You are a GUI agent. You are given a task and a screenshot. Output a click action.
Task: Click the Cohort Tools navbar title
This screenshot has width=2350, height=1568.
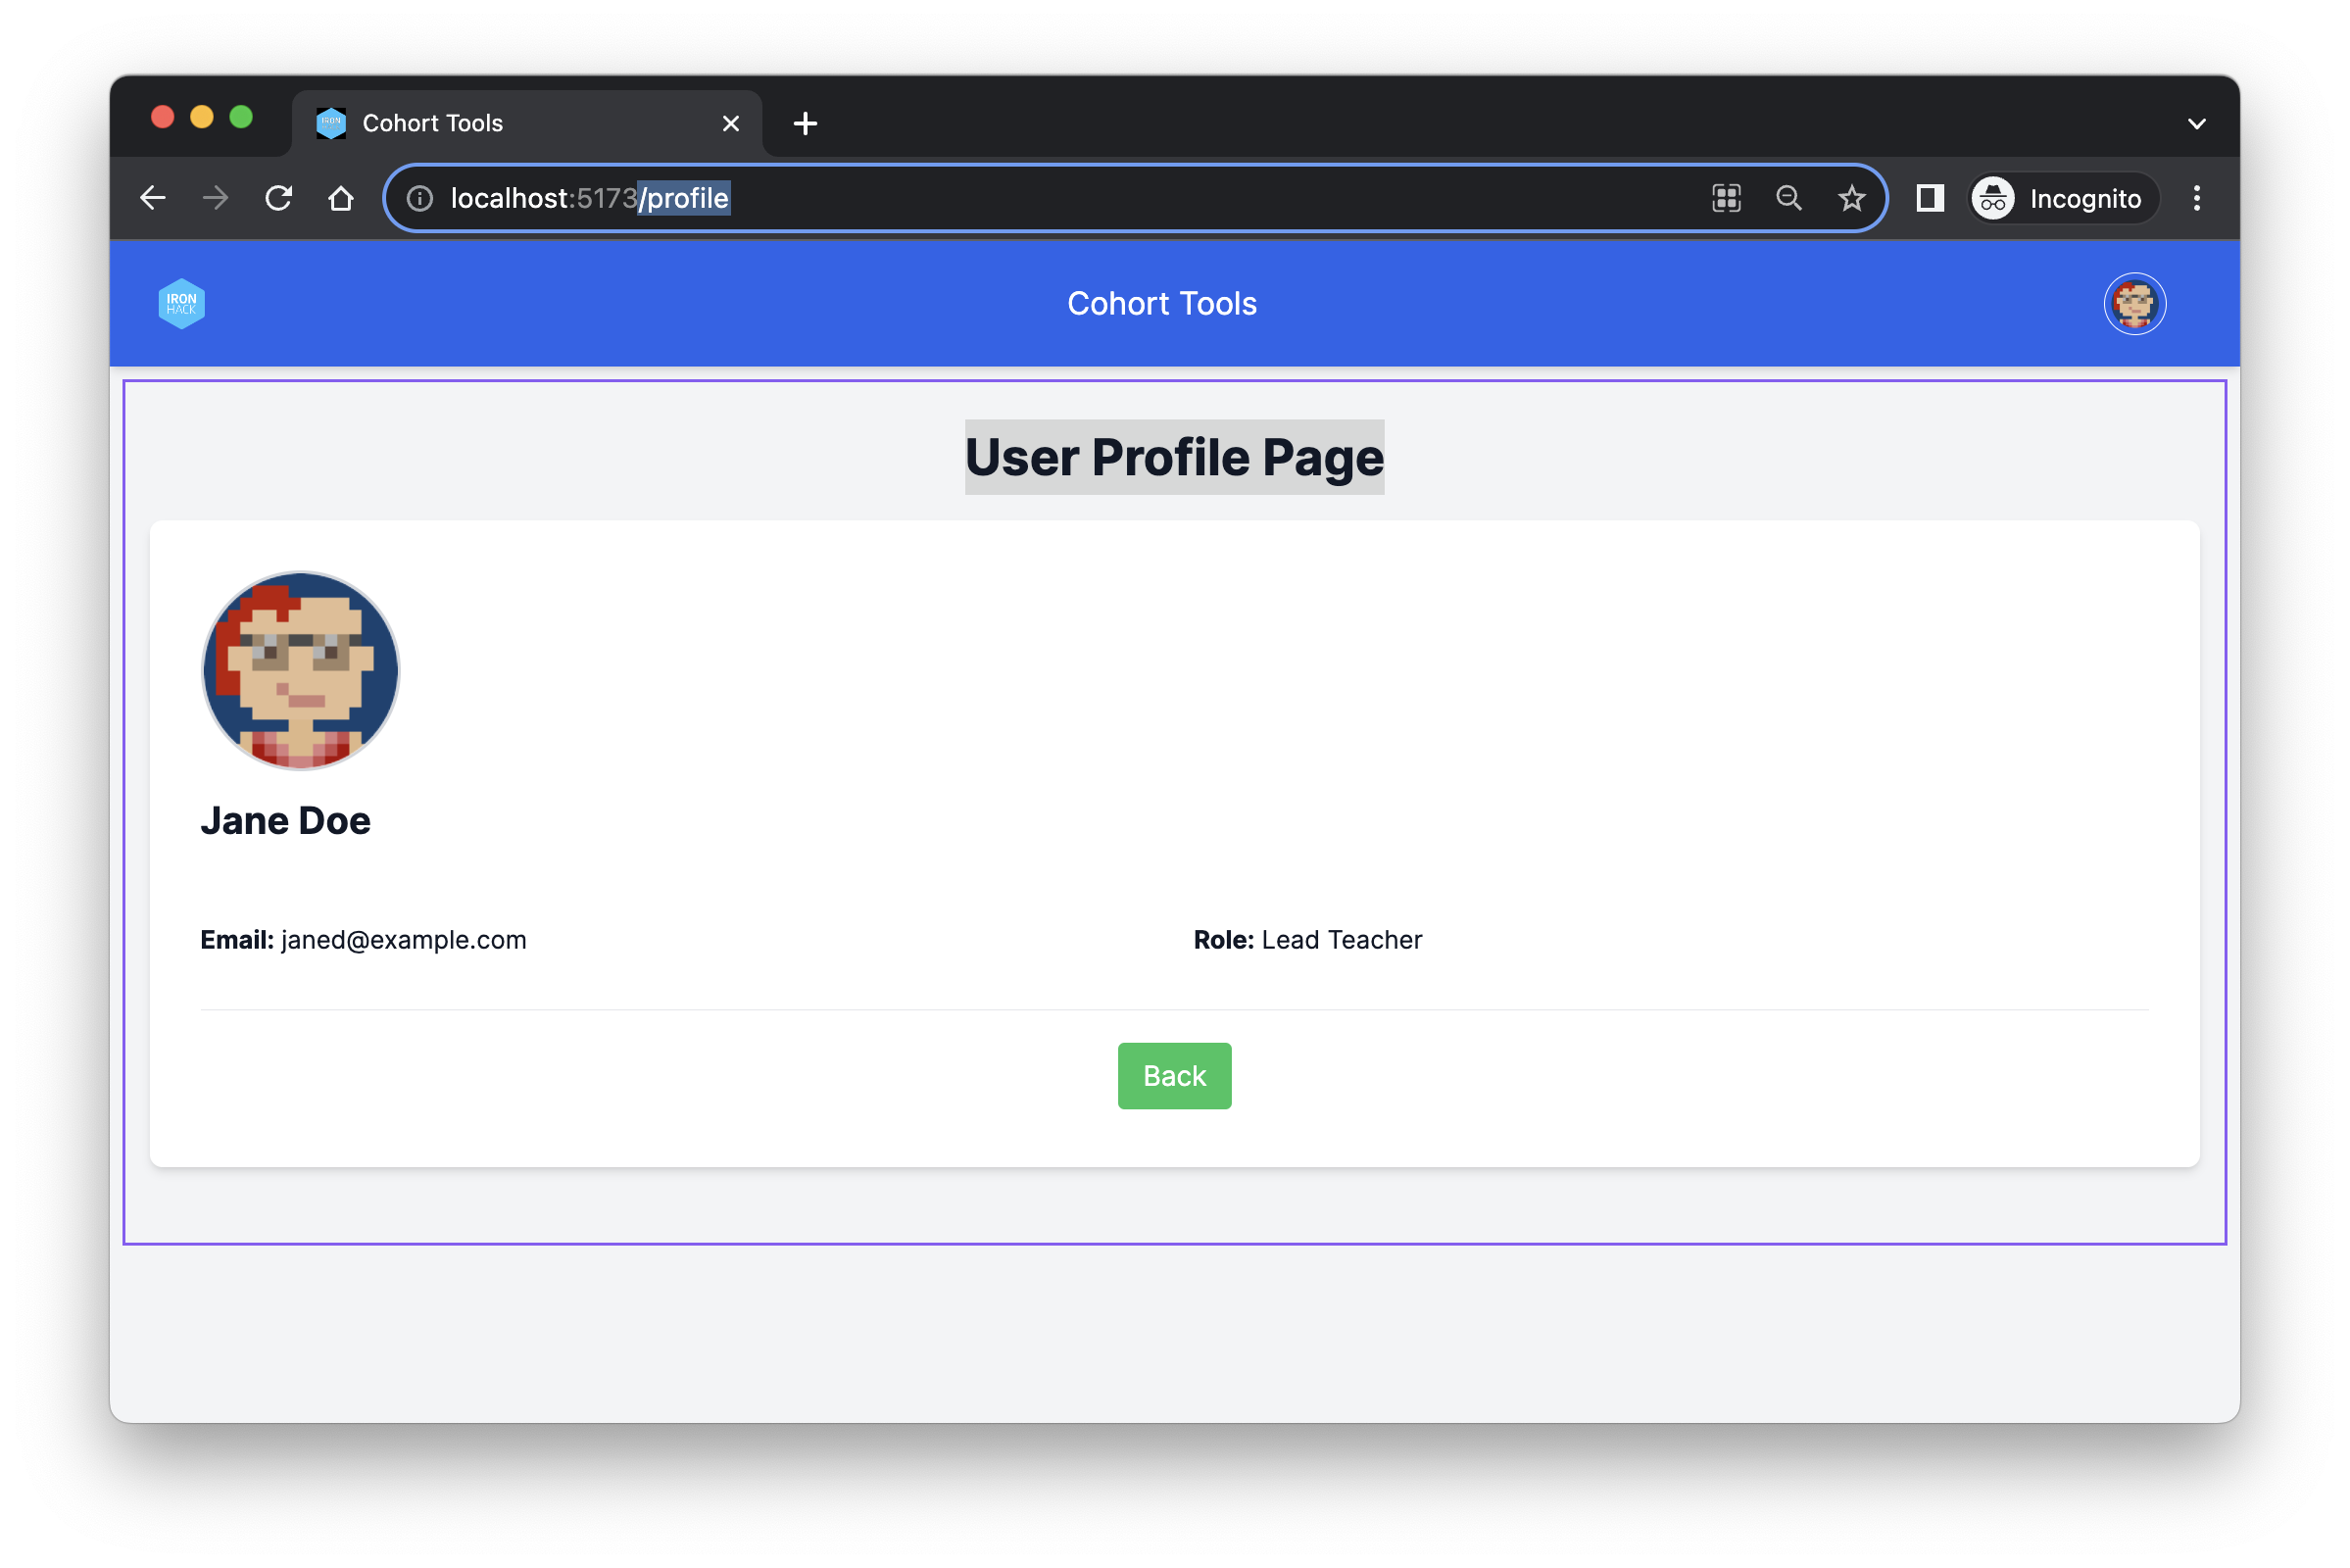tap(1162, 303)
